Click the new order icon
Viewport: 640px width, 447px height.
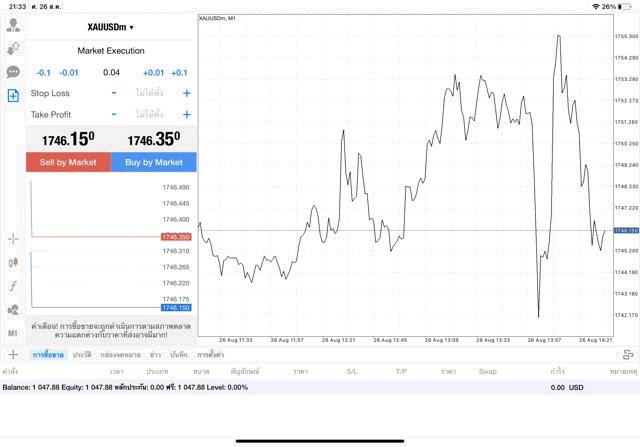tap(13, 96)
